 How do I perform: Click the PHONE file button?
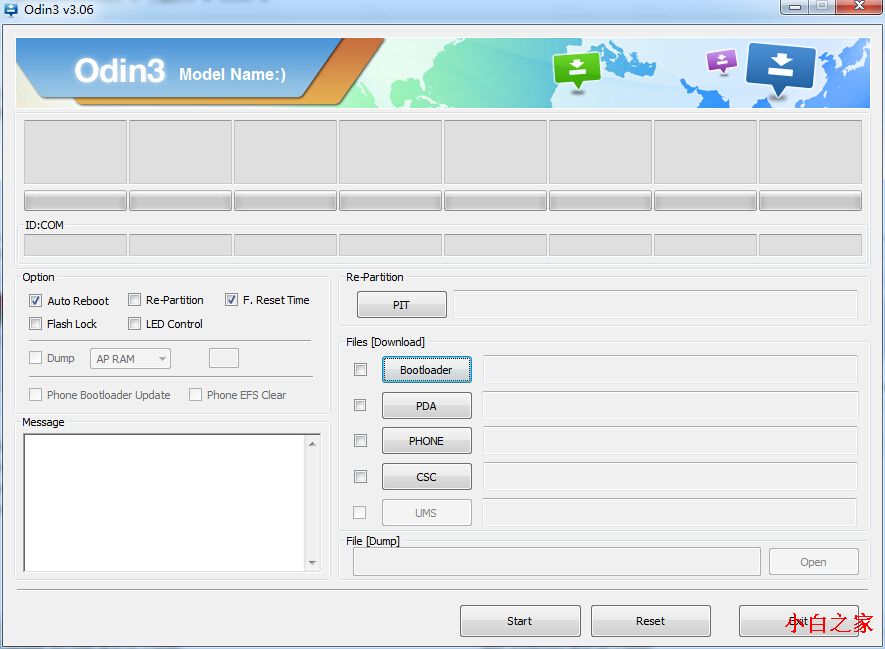tap(426, 441)
